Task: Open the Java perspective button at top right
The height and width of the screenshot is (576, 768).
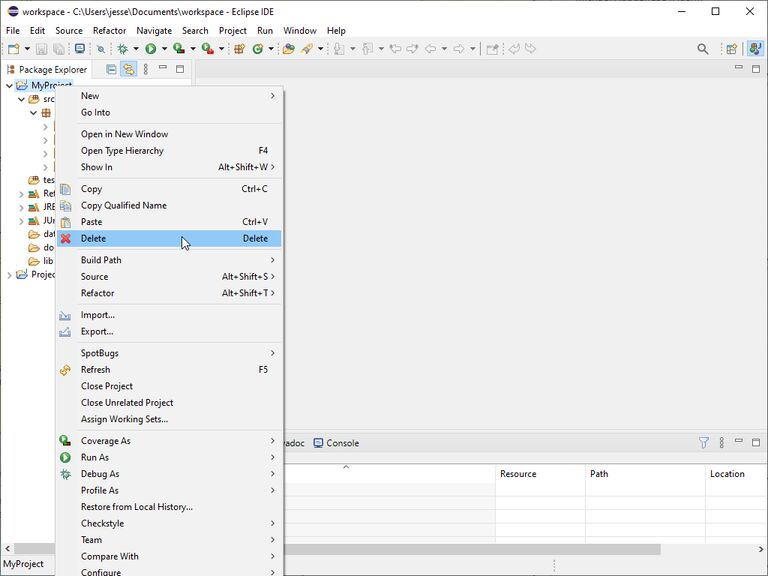Action: (756, 49)
